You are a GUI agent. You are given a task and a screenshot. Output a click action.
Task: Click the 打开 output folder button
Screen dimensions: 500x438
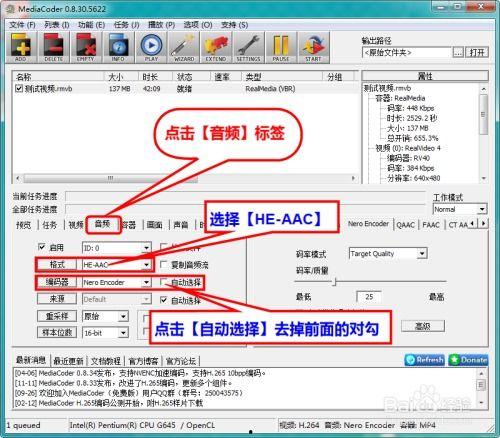[x=477, y=52]
